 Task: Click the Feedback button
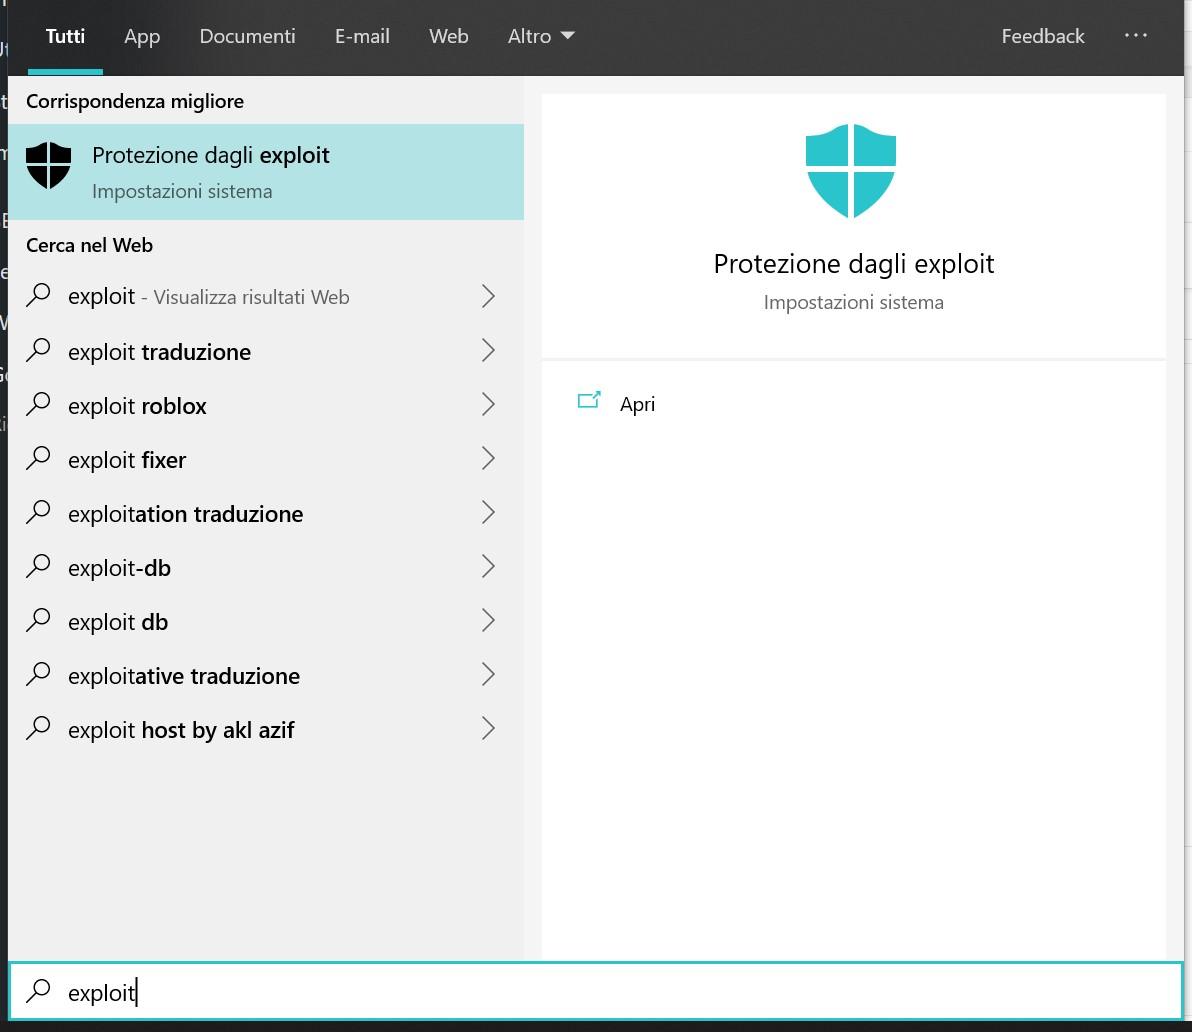tap(1042, 36)
